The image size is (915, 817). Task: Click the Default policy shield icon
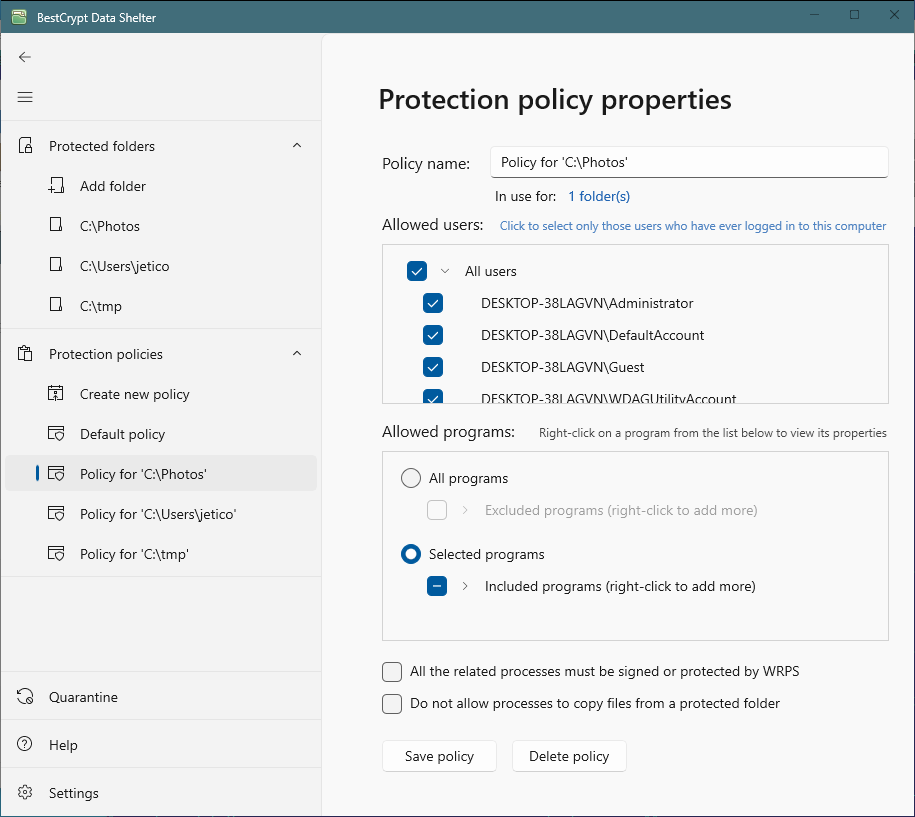[x=56, y=434]
